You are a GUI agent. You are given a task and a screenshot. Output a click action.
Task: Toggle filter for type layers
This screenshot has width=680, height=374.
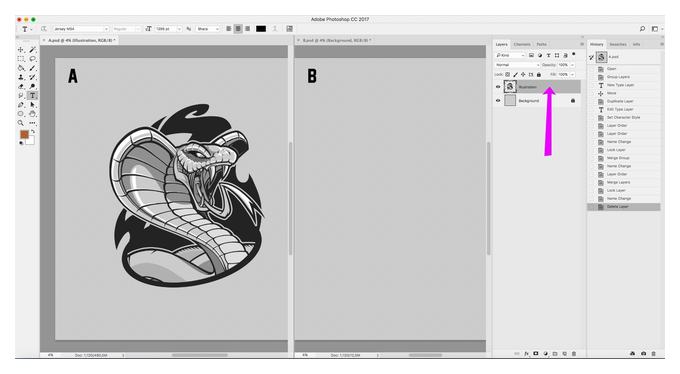[549, 56]
